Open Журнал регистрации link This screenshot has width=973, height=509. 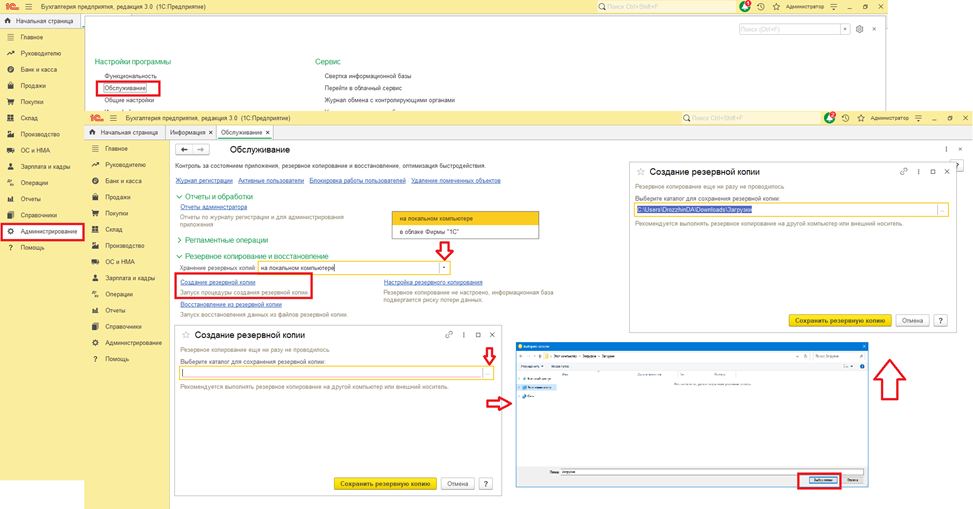tap(204, 181)
